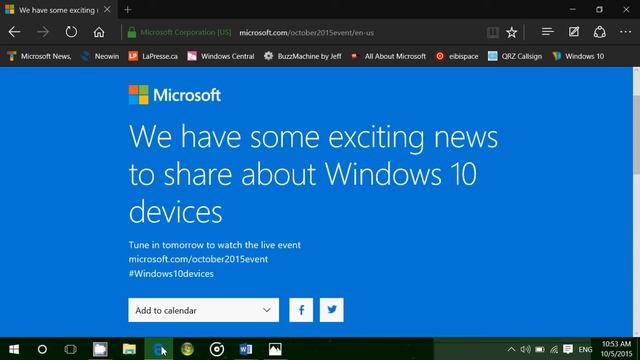640x360 pixels.
Task: Select the 'We have some exciting' tab
Action: click(58, 9)
